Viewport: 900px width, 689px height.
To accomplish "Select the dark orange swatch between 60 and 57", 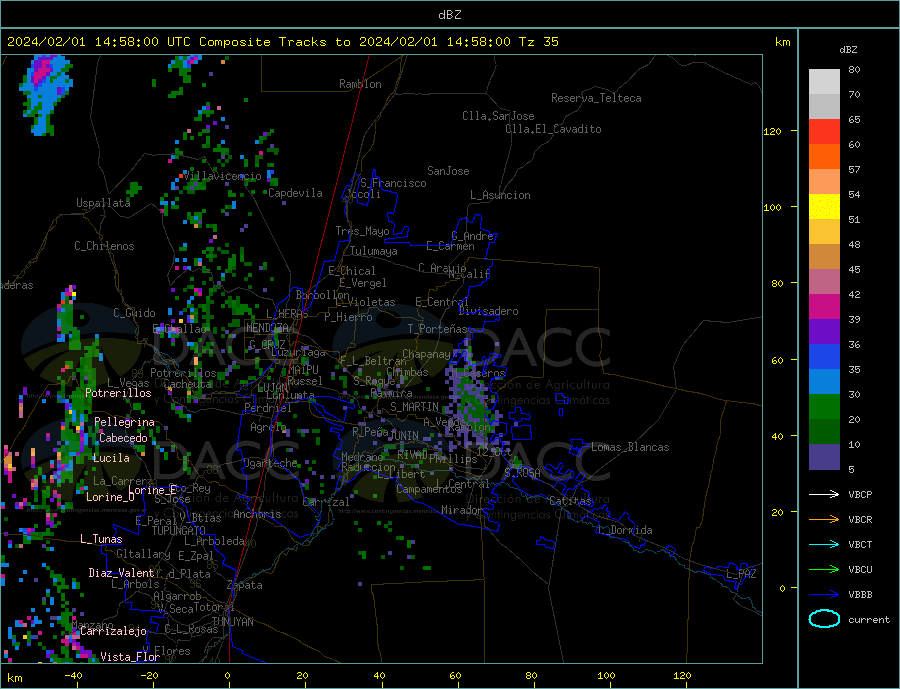I will coord(824,157).
